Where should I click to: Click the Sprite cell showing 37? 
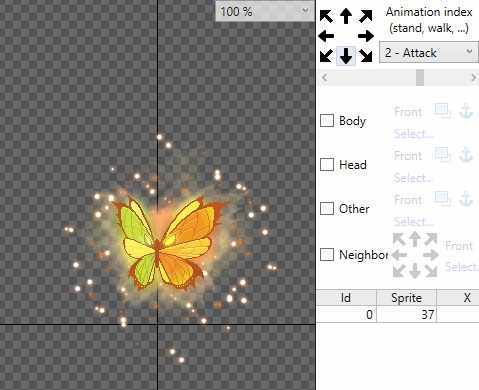pyautogui.click(x=406, y=314)
